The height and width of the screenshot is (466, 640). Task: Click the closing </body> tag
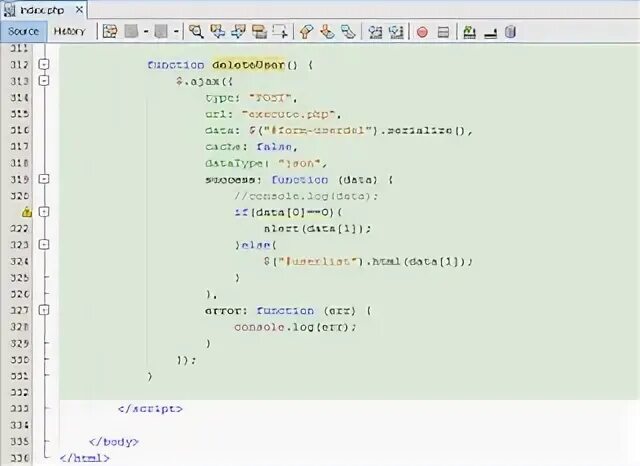pyautogui.click(x=114, y=442)
